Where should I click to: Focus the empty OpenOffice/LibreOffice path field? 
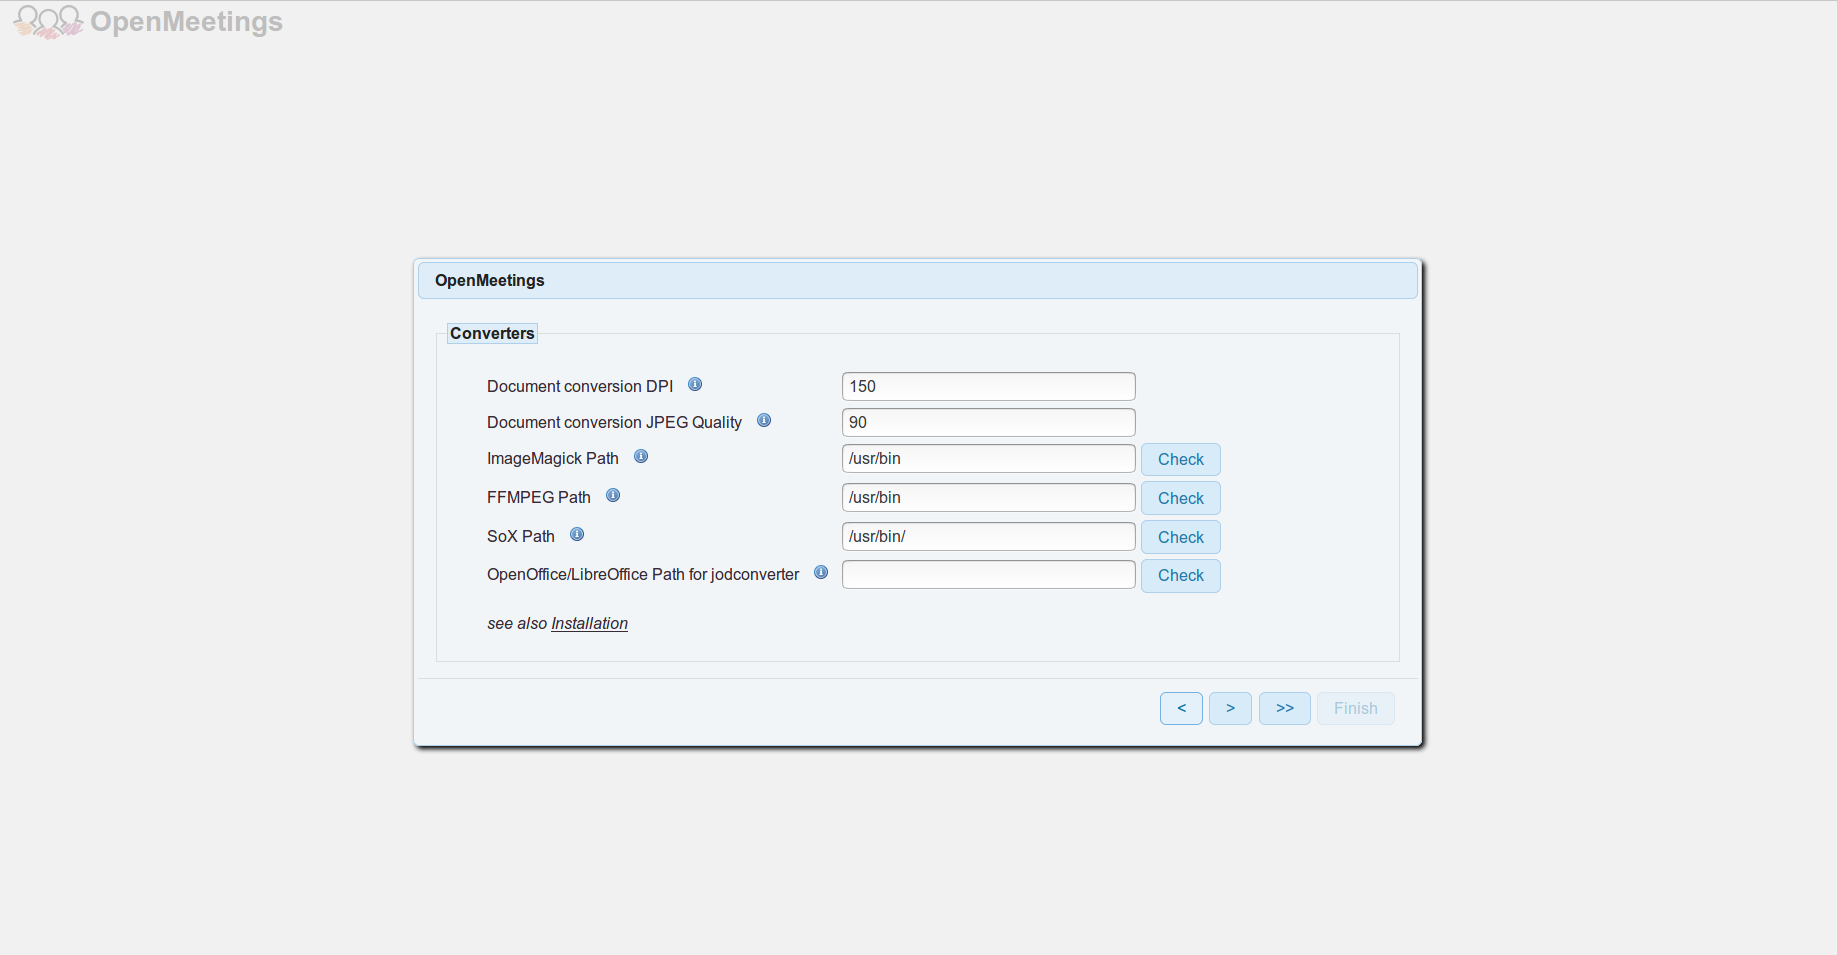coord(988,574)
